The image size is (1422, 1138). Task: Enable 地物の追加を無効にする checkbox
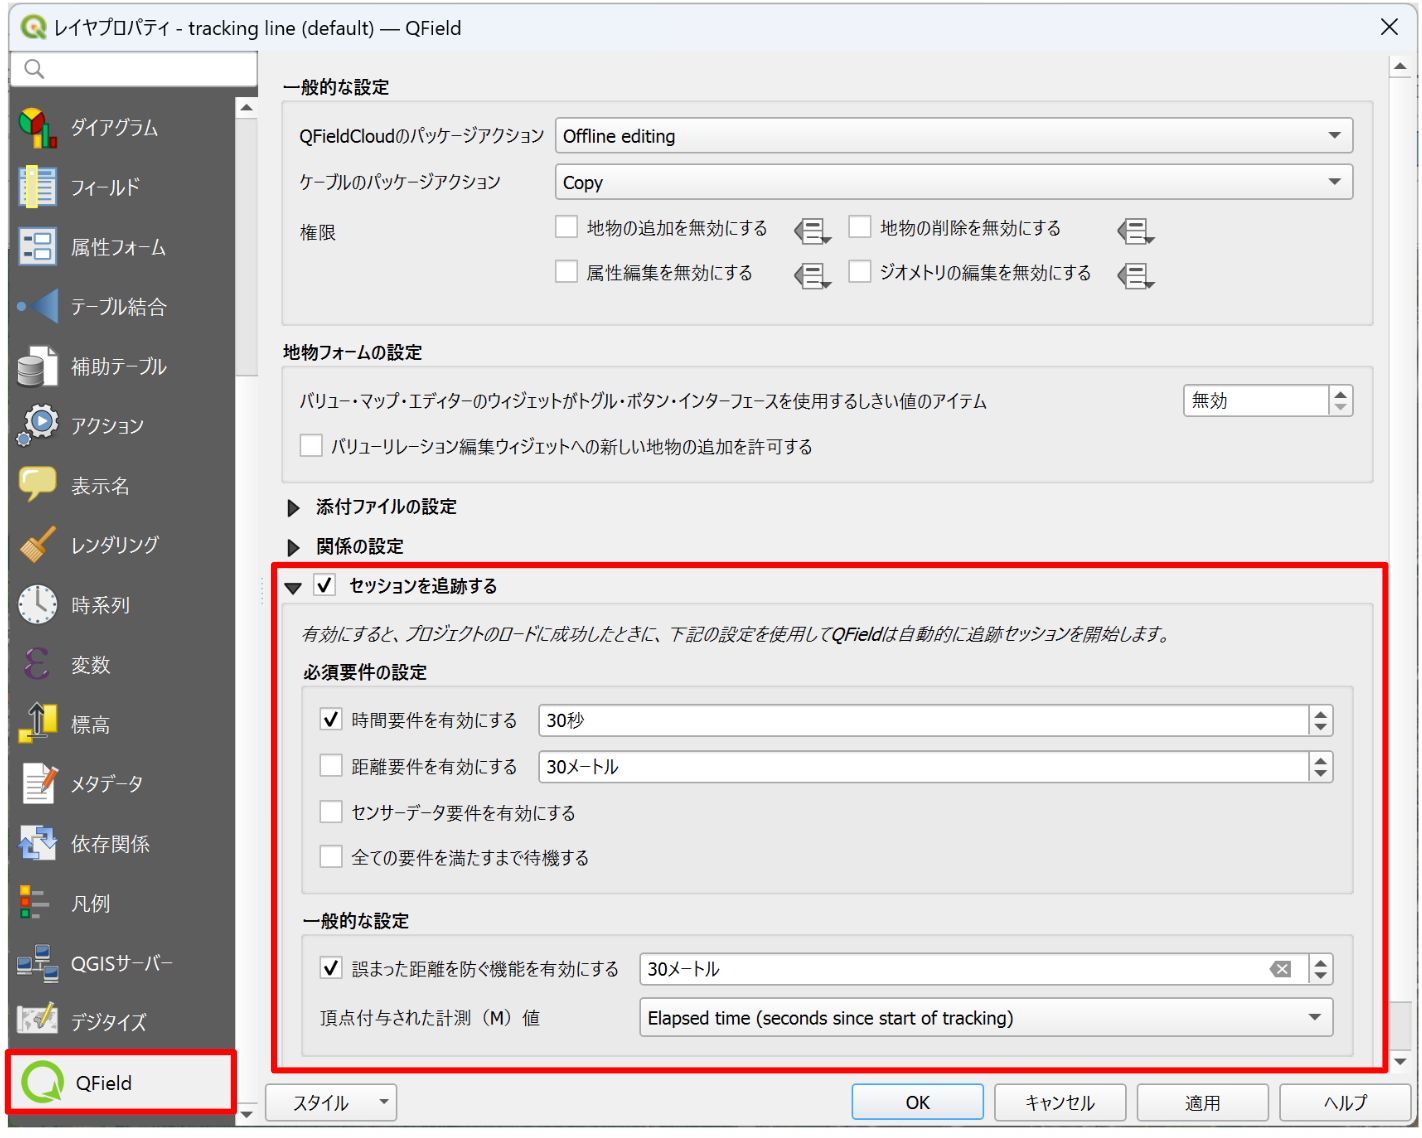pyautogui.click(x=566, y=227)
